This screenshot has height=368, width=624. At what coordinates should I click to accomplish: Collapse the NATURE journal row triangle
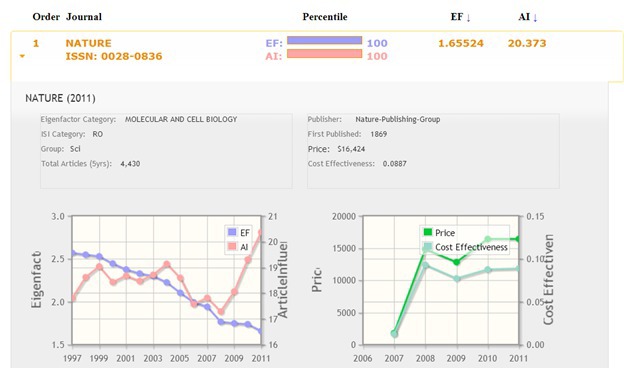(x=22, y=56)
